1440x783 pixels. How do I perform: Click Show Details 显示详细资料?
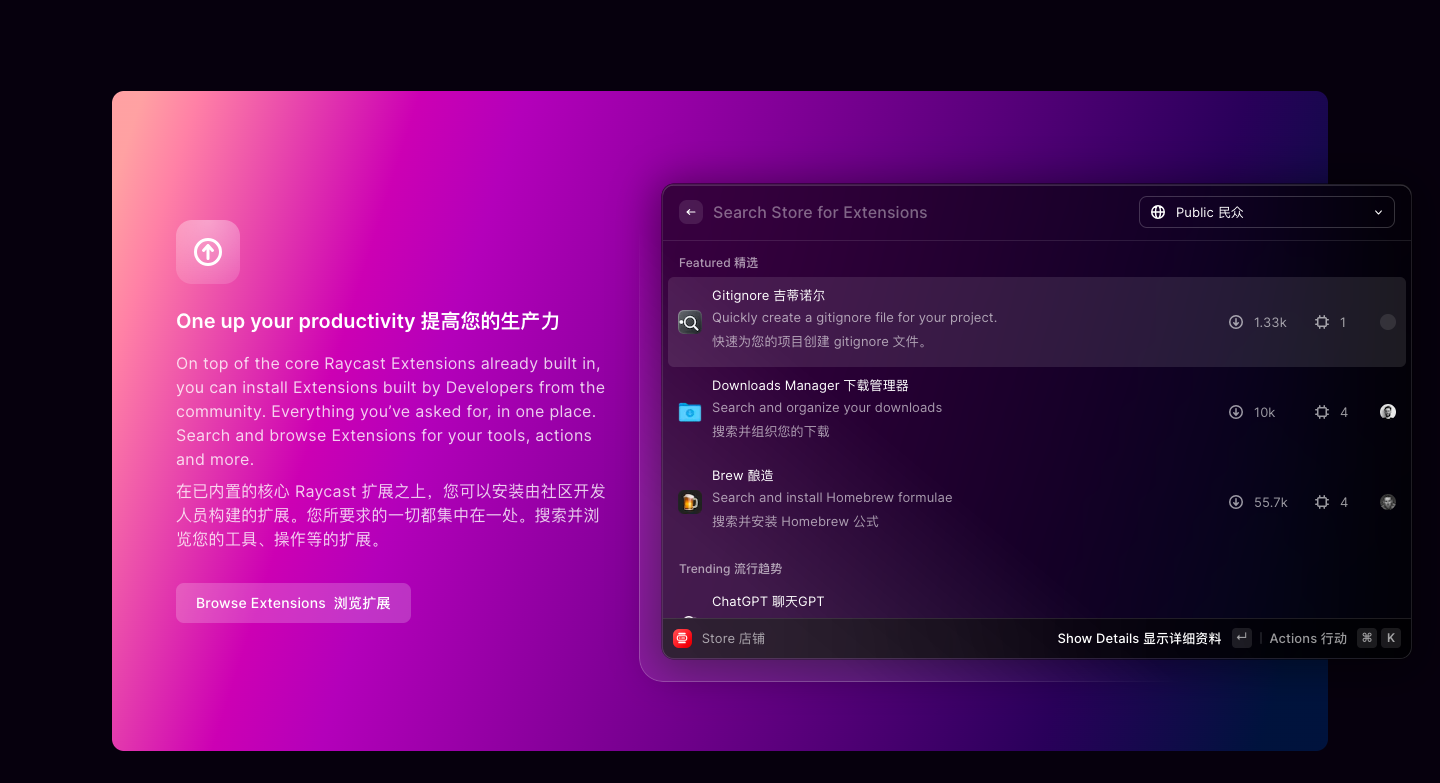(1139, 637)
